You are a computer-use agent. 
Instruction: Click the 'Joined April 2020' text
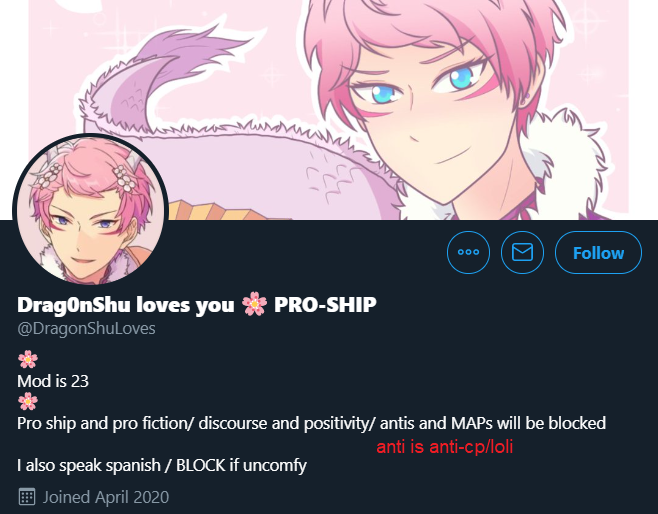(x=106, y=497)
